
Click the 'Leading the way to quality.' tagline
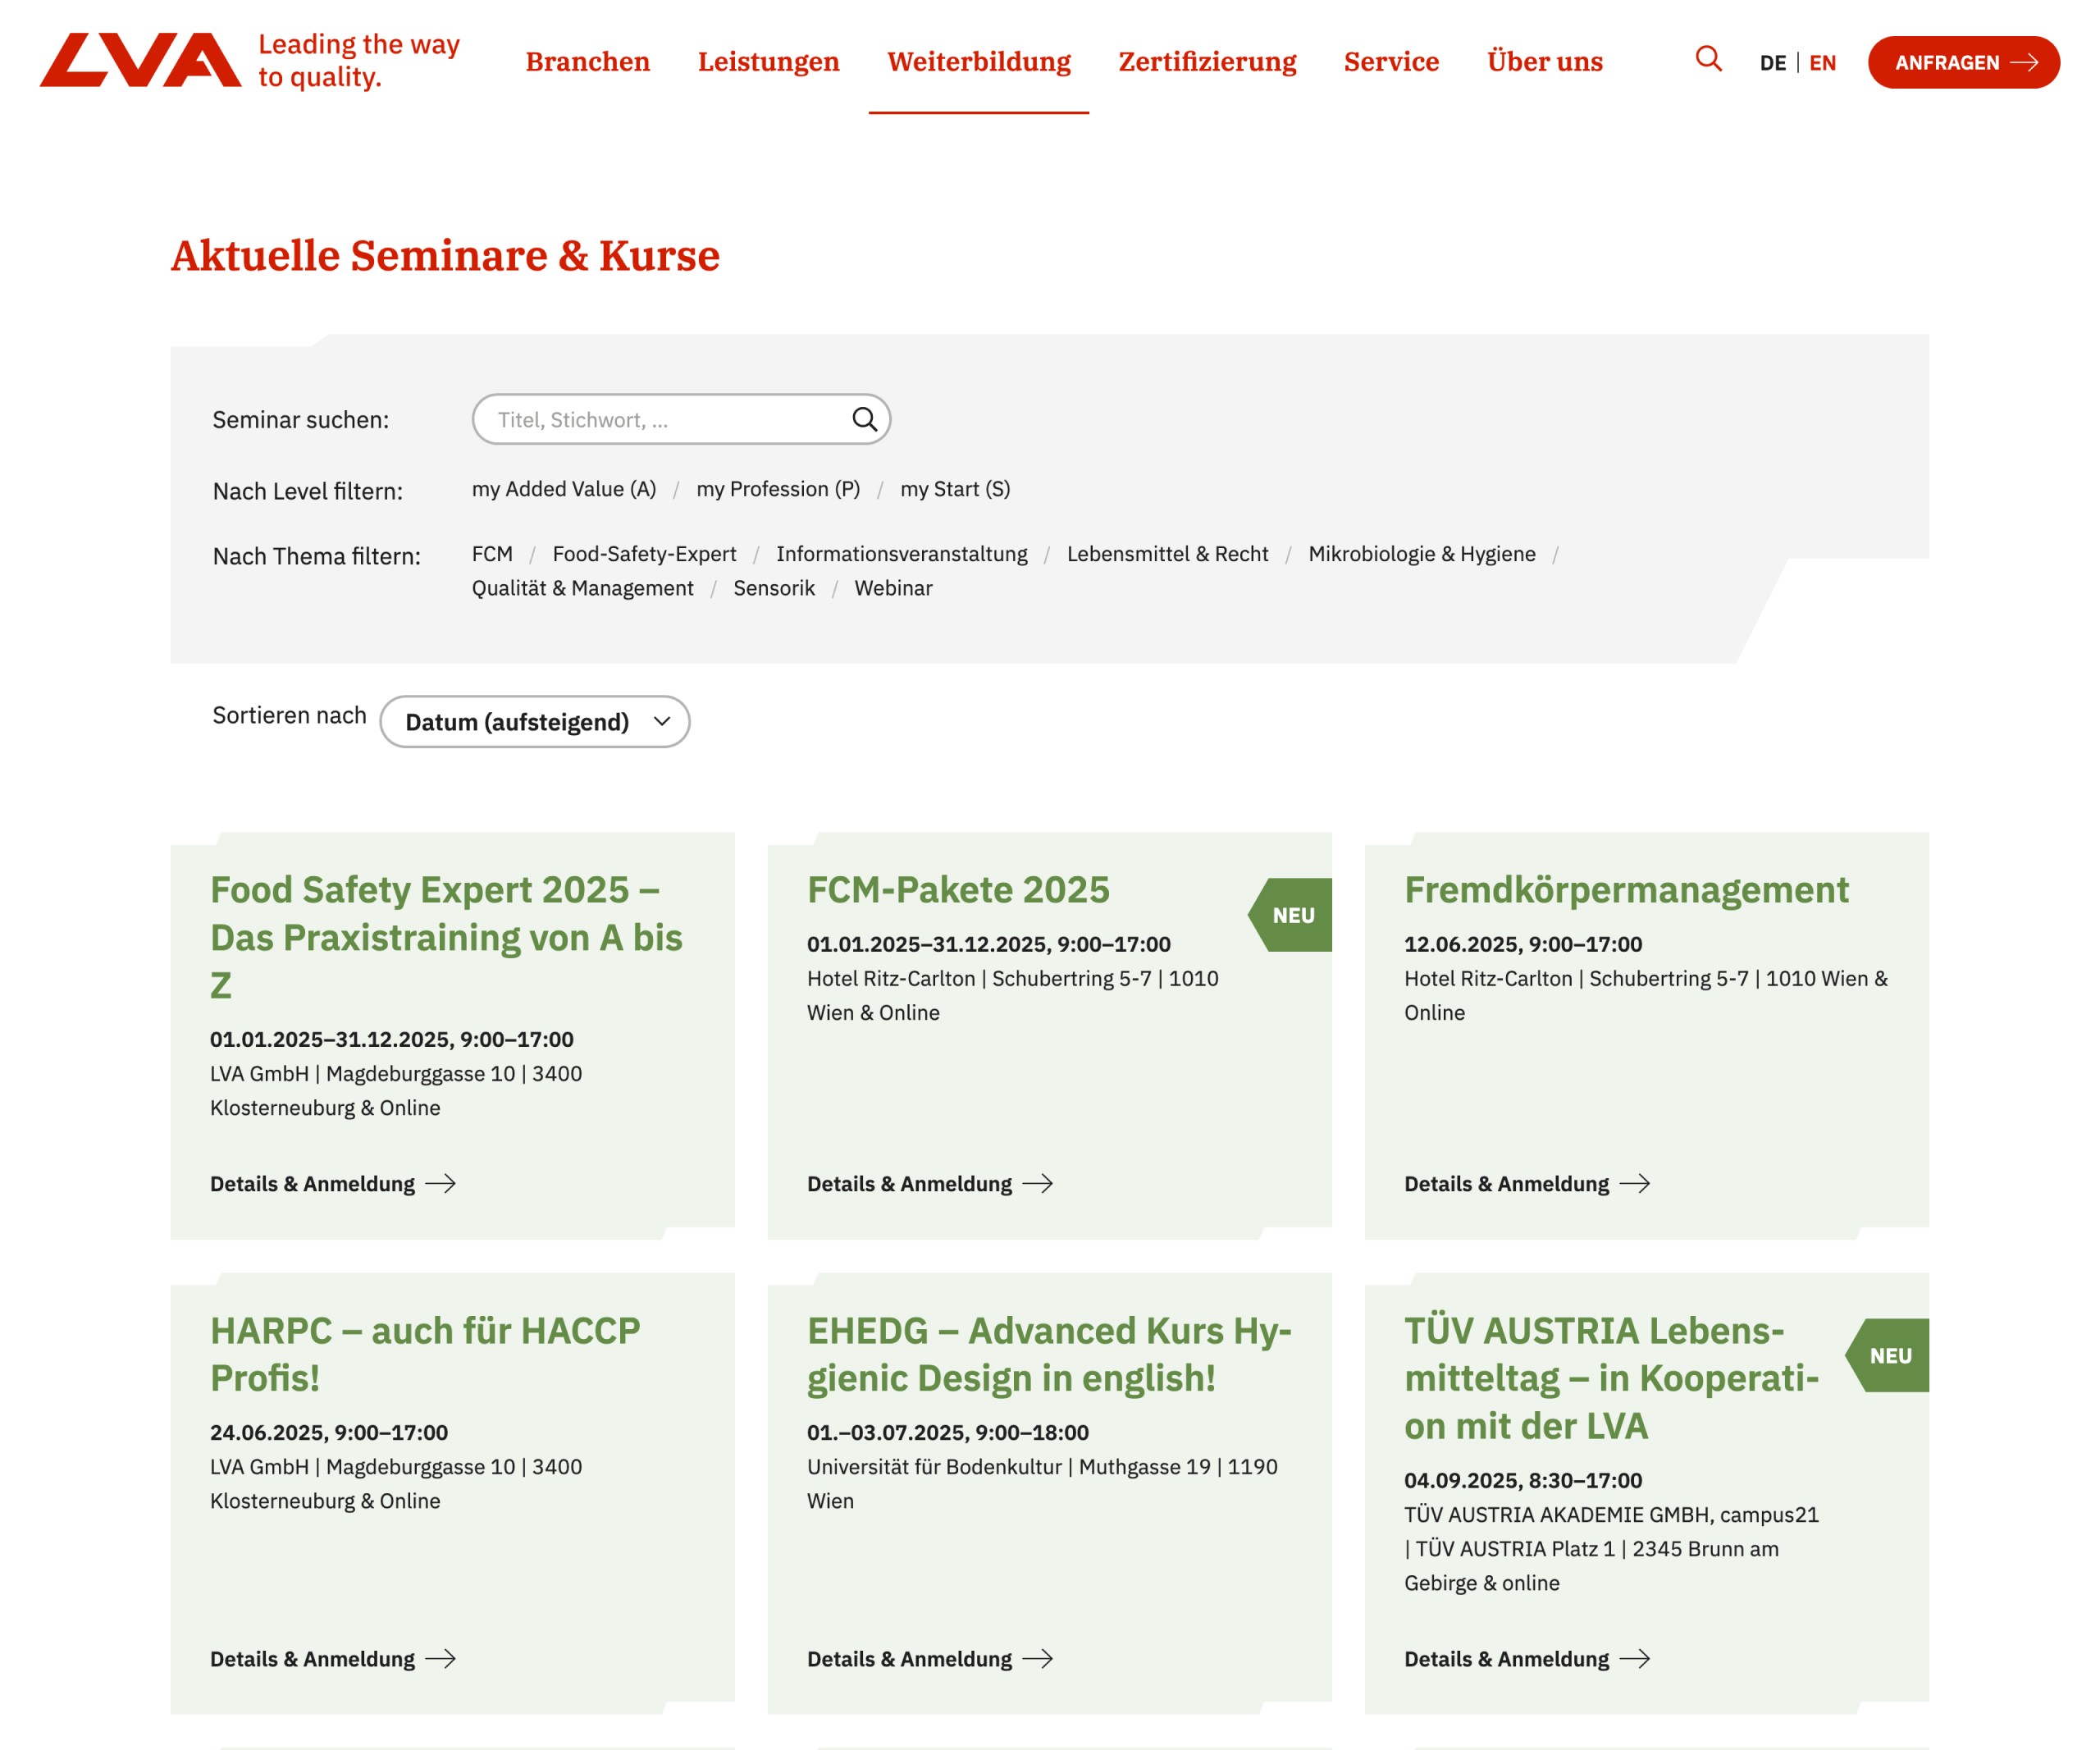(359, 60)
